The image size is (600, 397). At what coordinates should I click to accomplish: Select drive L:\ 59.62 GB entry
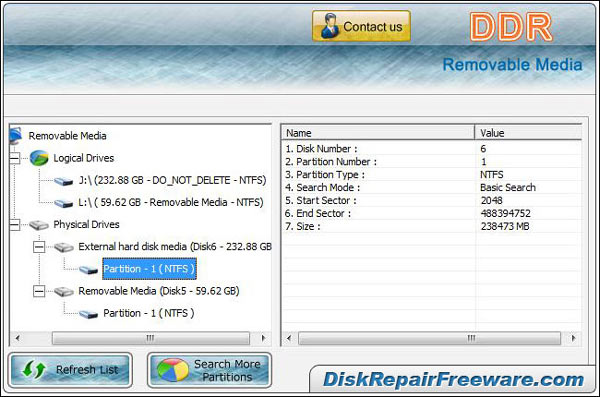(x=171, y=203)
